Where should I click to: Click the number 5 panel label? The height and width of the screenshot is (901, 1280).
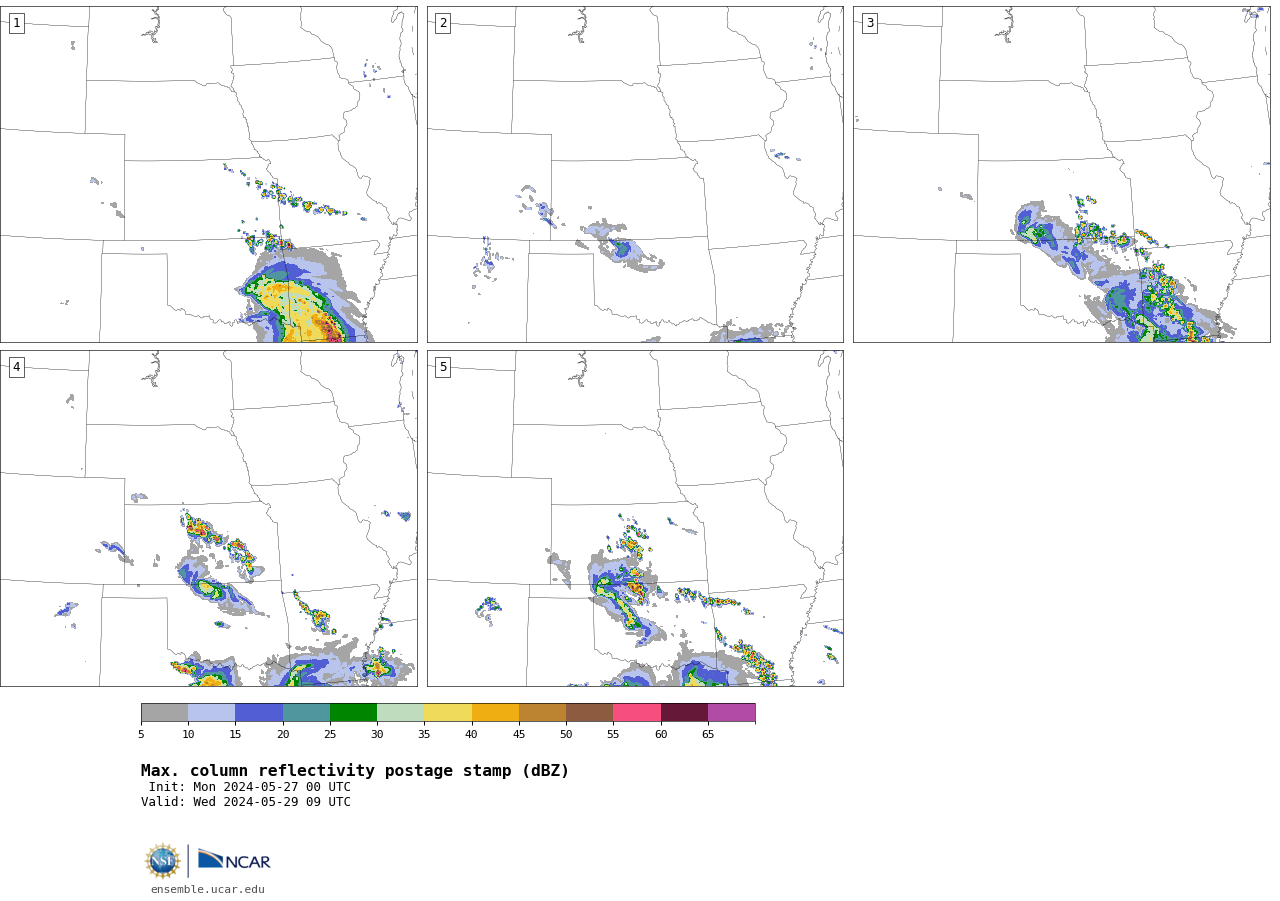coord(443,367)
